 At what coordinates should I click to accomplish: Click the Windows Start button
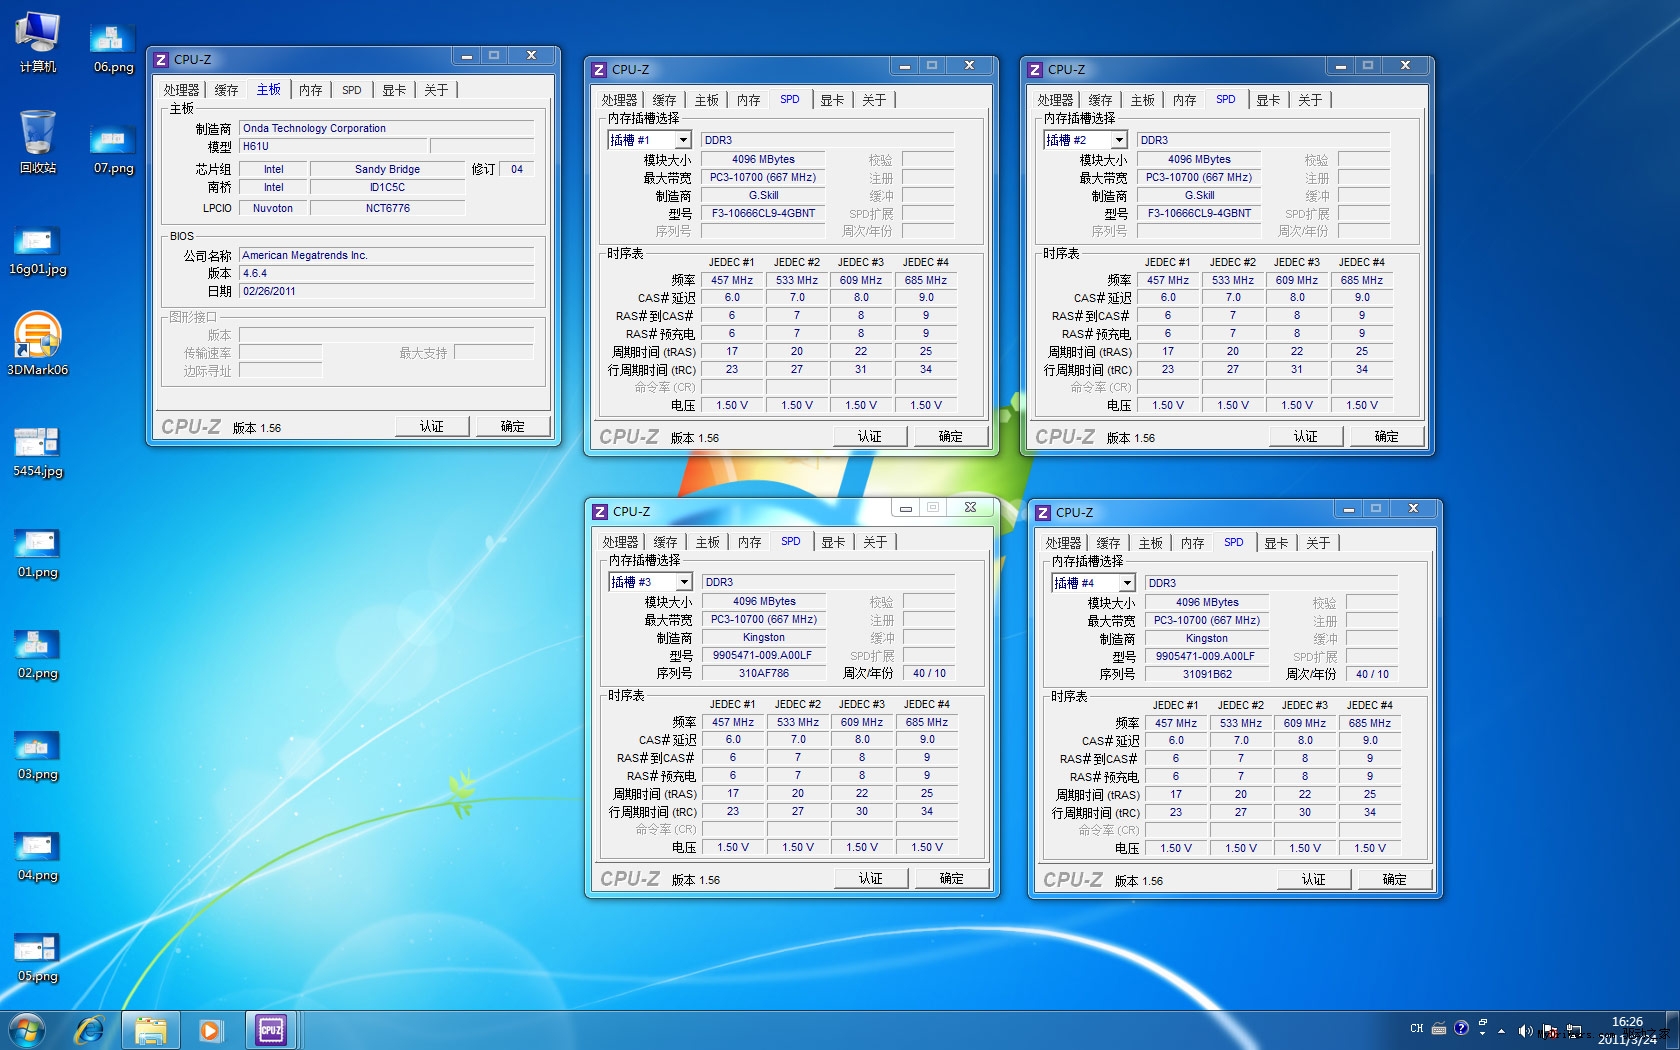coord(27,1030)
